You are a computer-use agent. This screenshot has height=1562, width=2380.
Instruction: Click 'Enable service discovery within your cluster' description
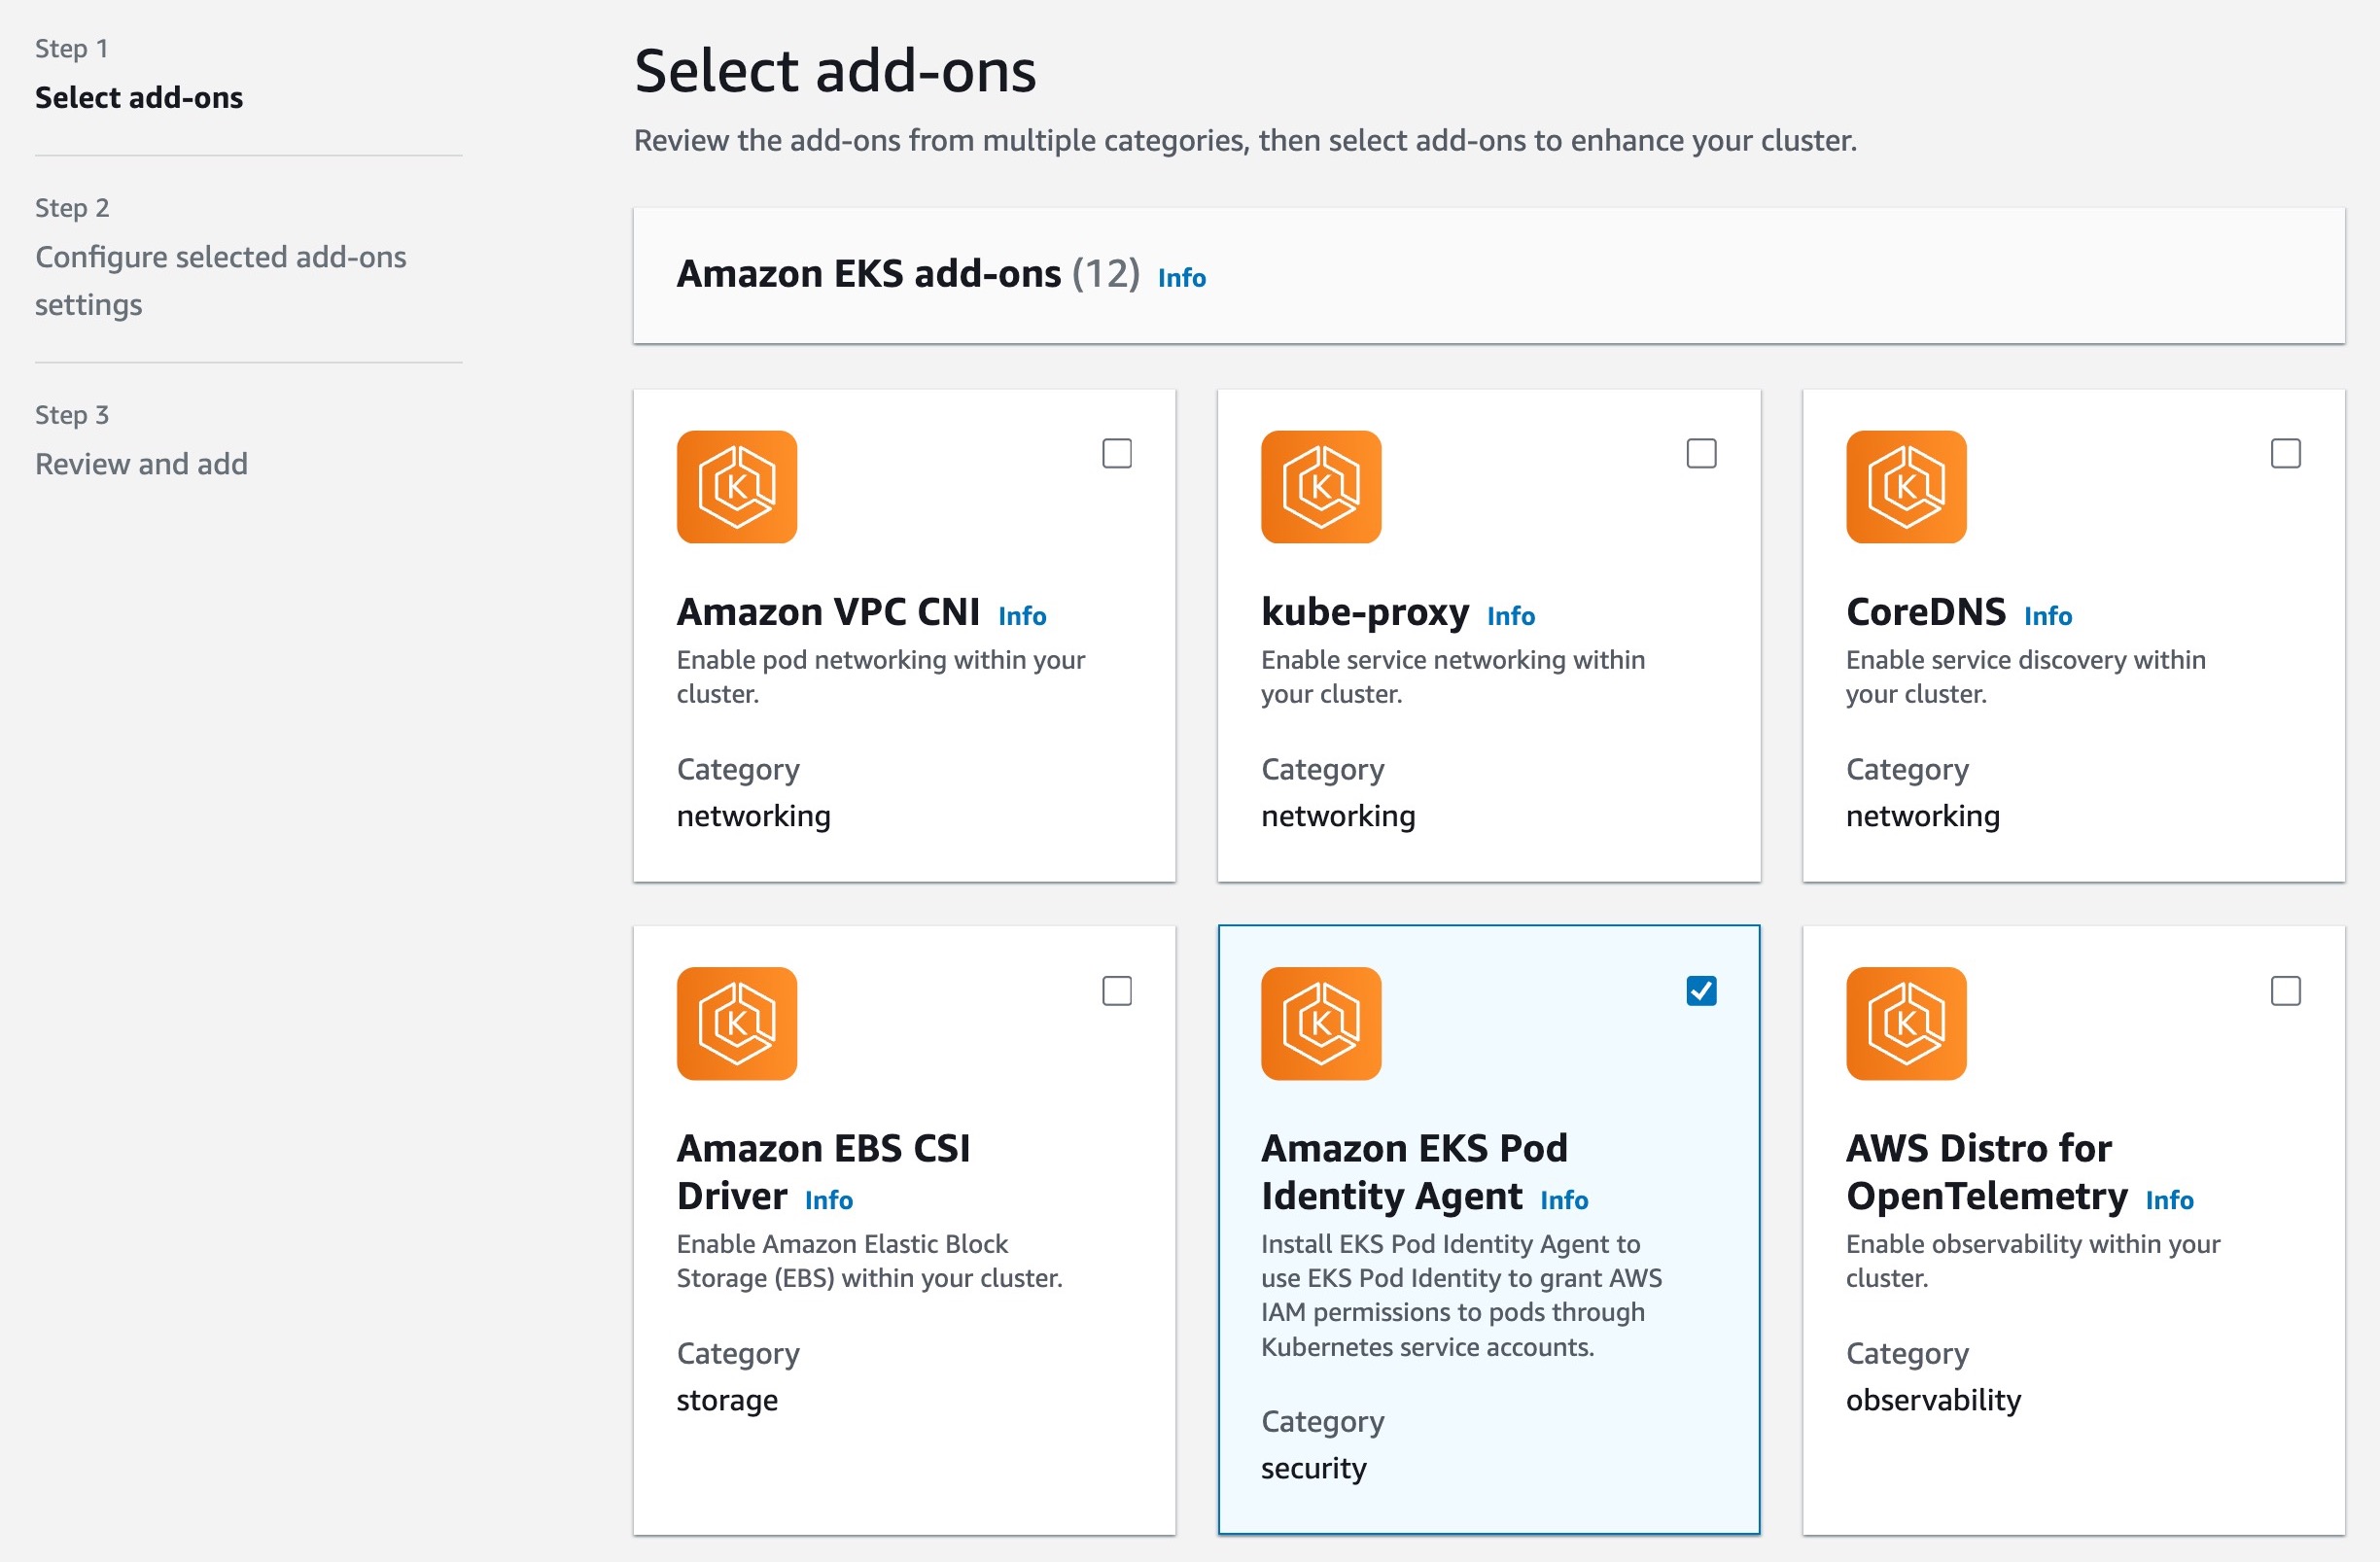pos(2025,676)
